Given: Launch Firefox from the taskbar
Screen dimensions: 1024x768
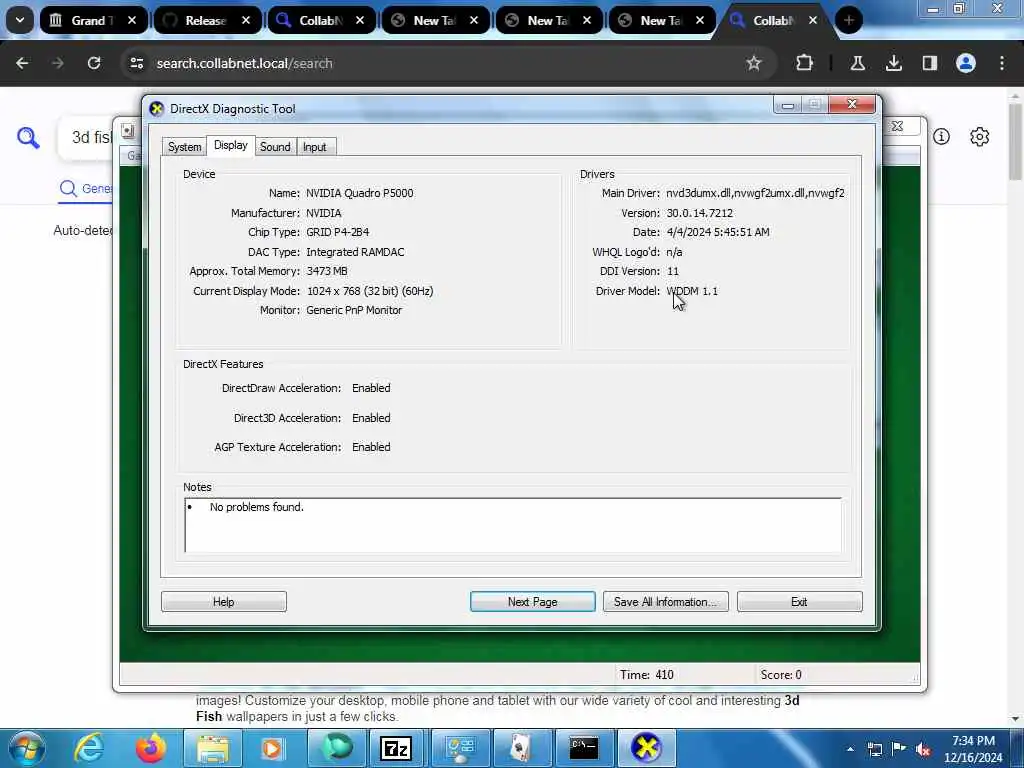Looking at the screenshot, I should (x=151, y=748).
